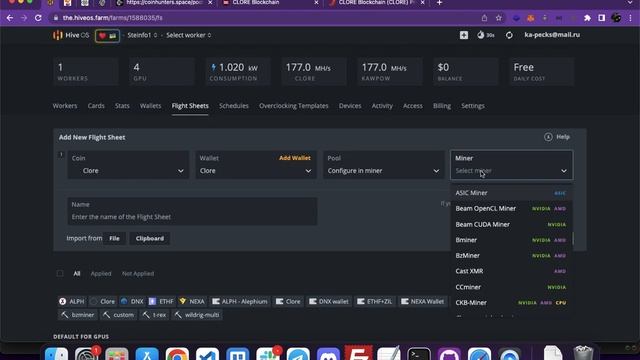Click Import from File button
The height and width of the screenshot is (360, 640).
[x=114, y=238]
